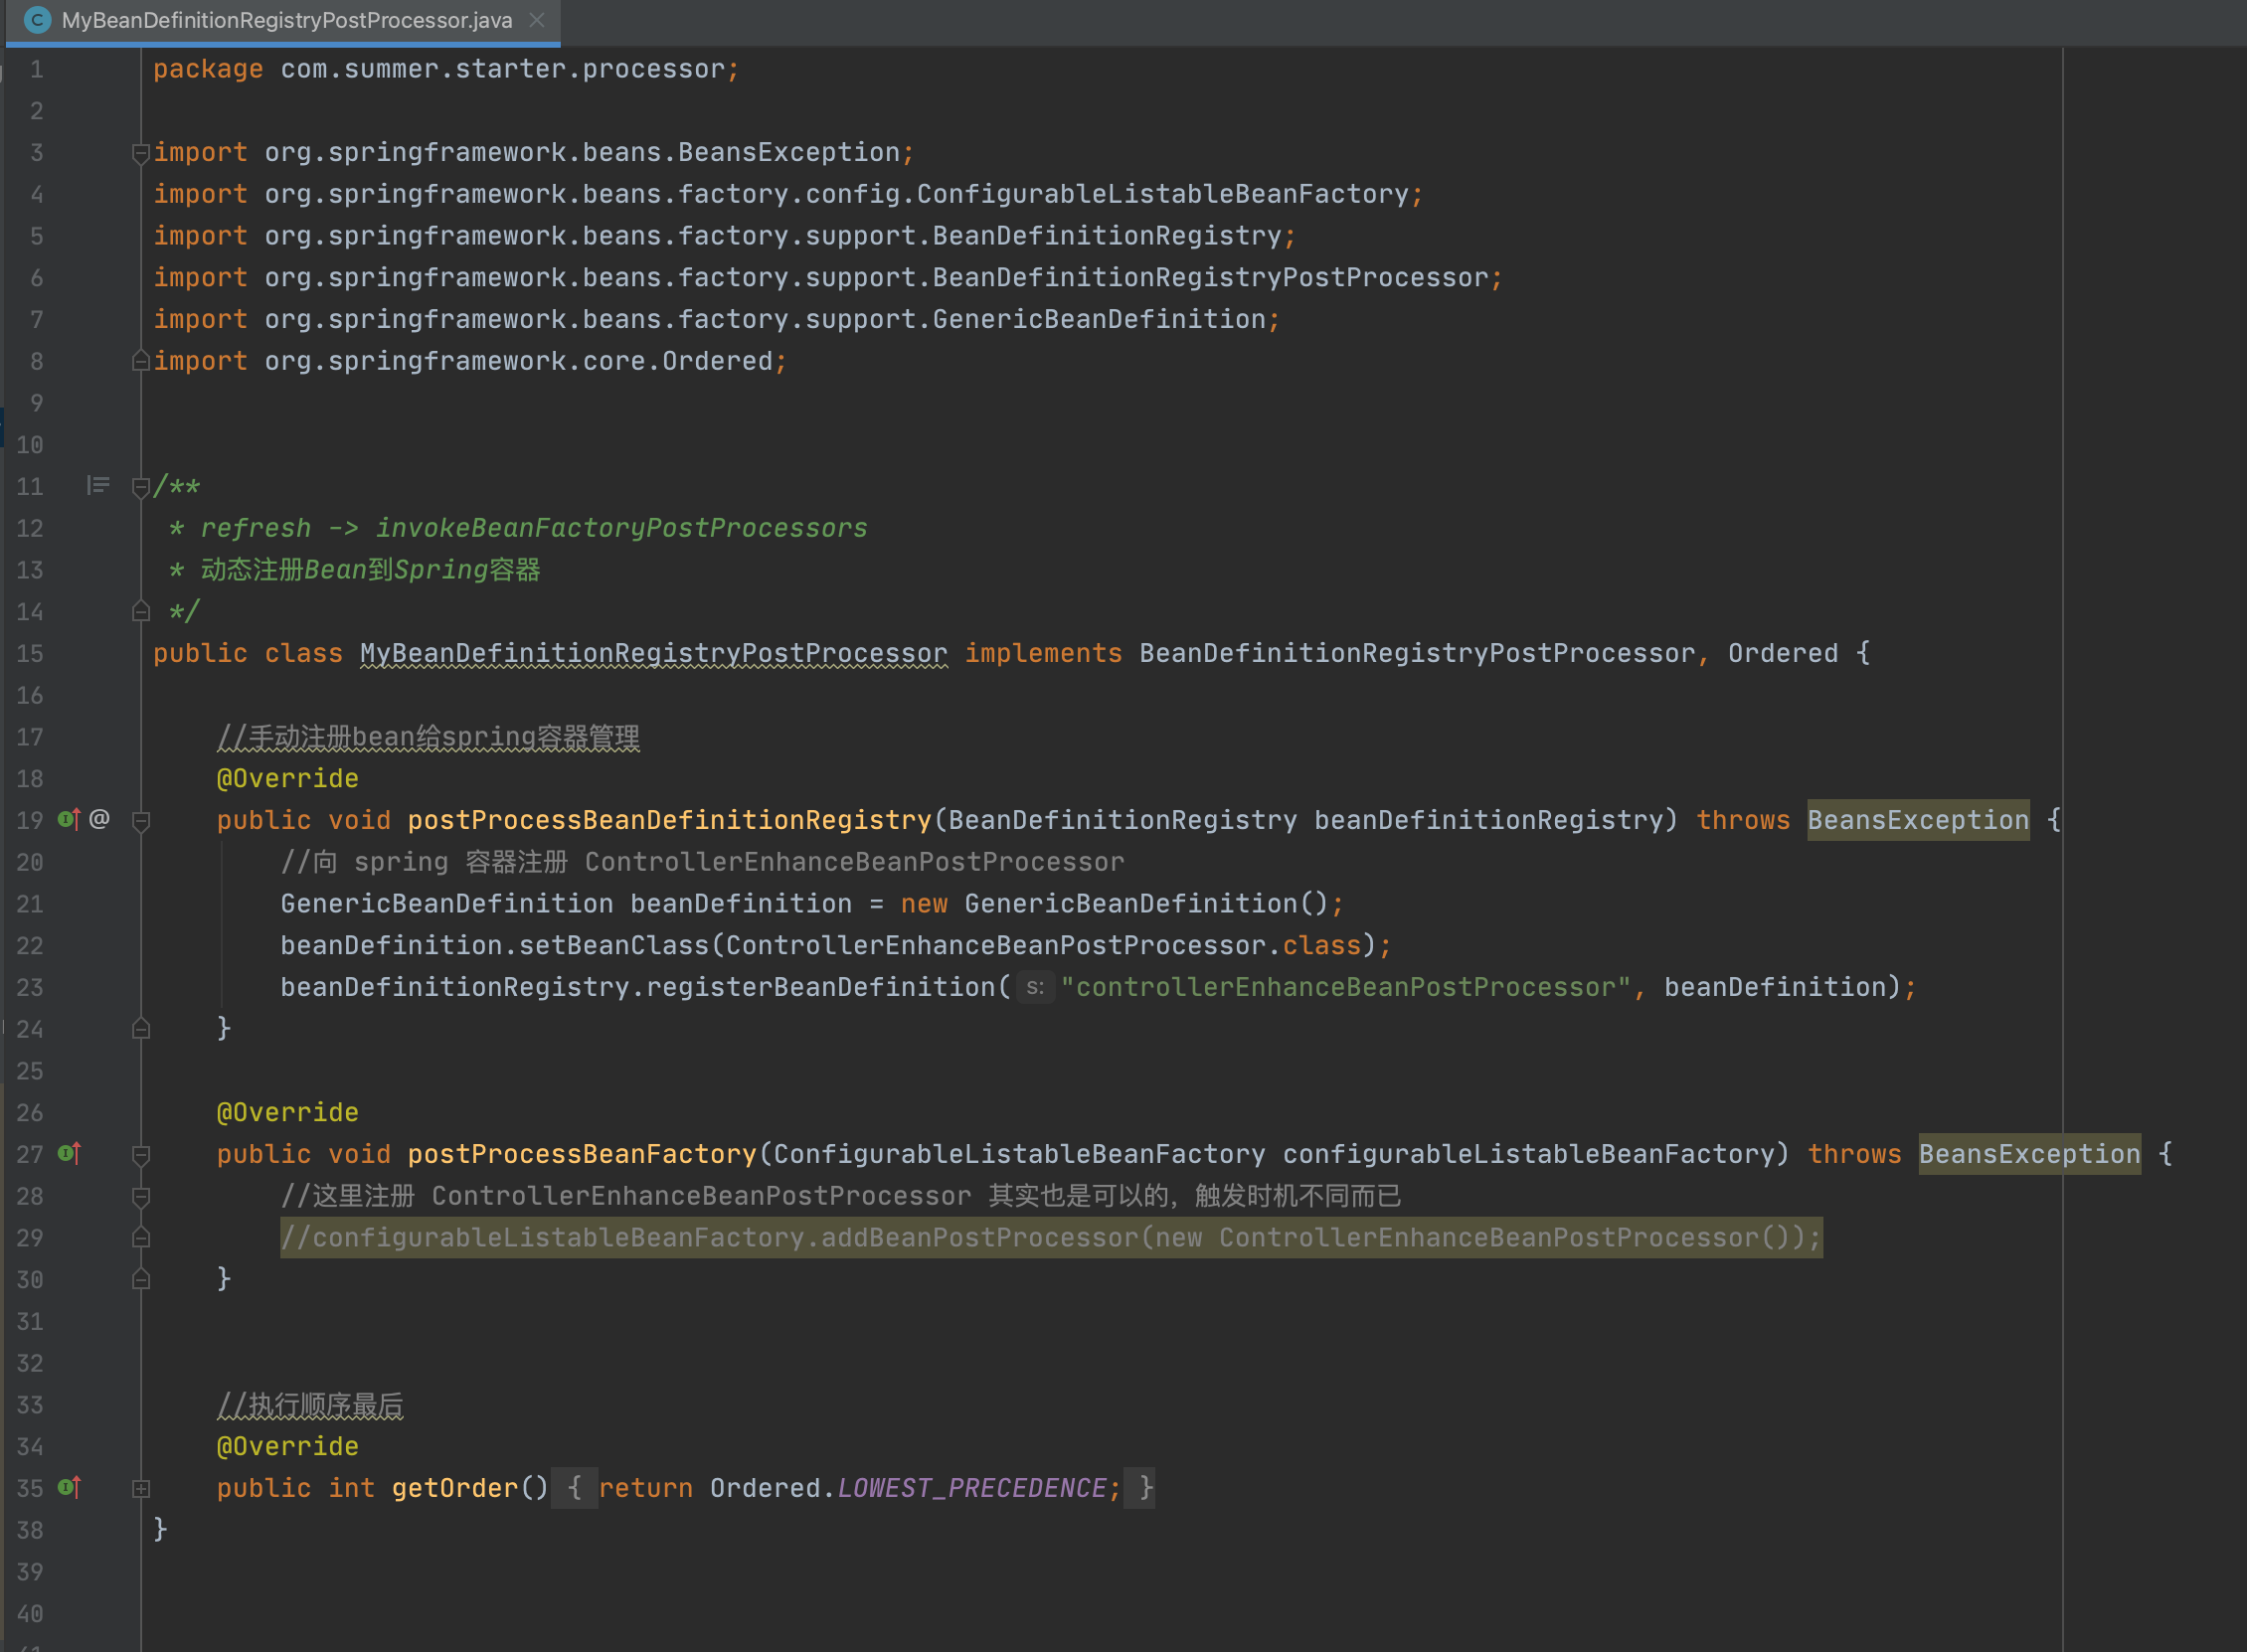
Task: Click the @Override annotation on line 26
Action: pos(287,1113)
